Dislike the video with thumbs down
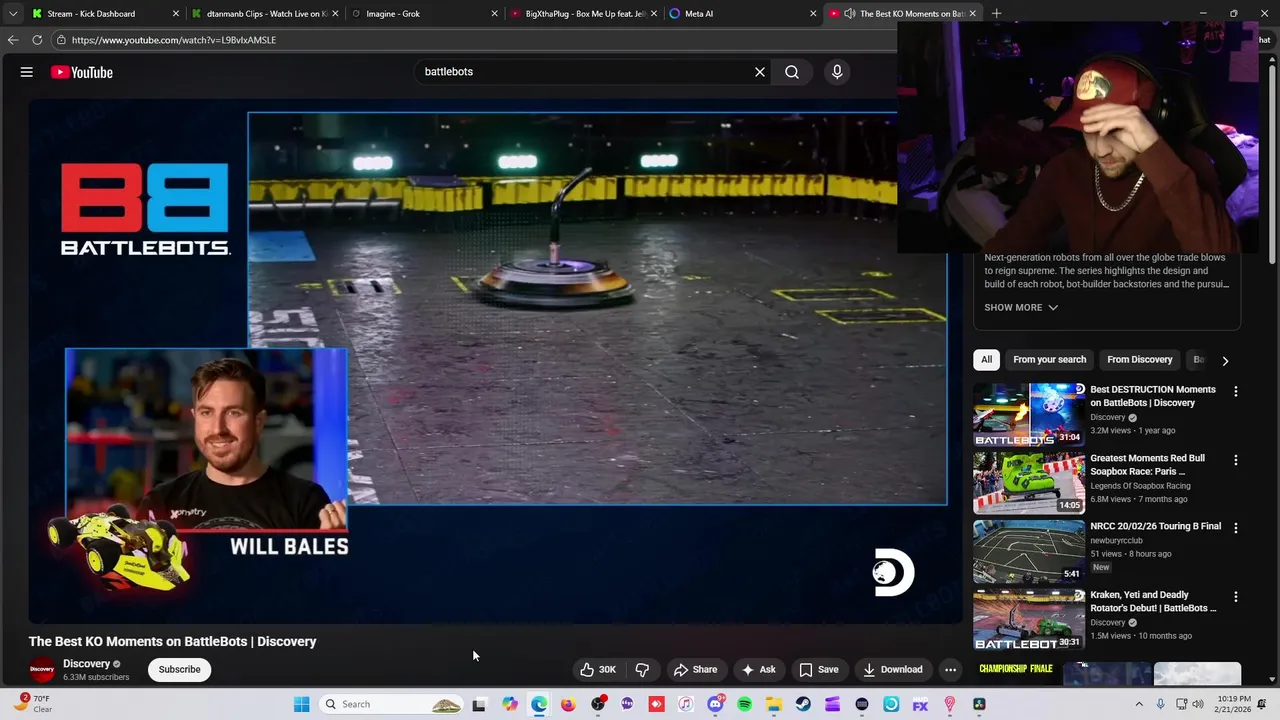Viewport: 1280px width, 720px height. pos(643,669)
